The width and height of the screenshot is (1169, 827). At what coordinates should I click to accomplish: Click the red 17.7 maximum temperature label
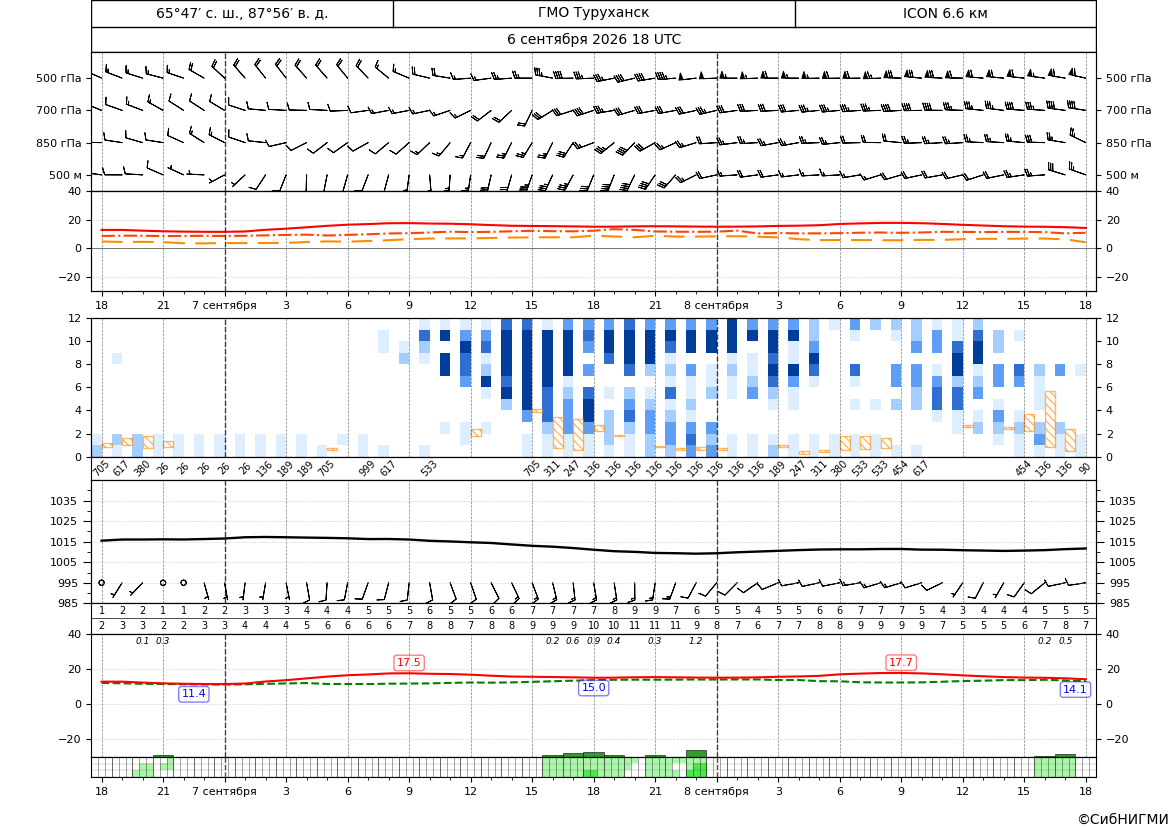pyautogui.click(x=901, y=662)
